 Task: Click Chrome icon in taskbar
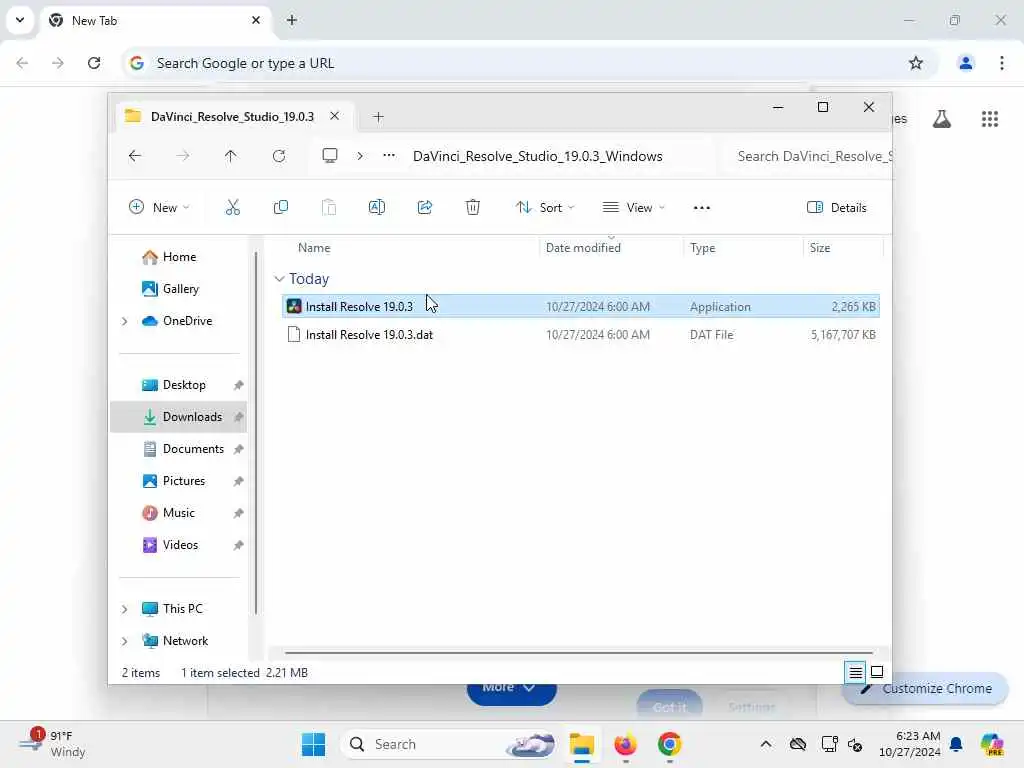(669, 744)
